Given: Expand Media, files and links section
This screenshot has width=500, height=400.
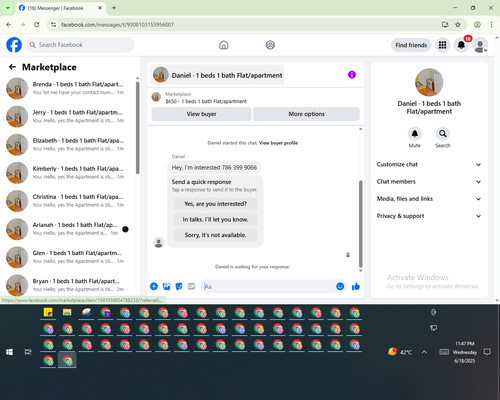Looking at the screenshot, I should pos(429,199).
